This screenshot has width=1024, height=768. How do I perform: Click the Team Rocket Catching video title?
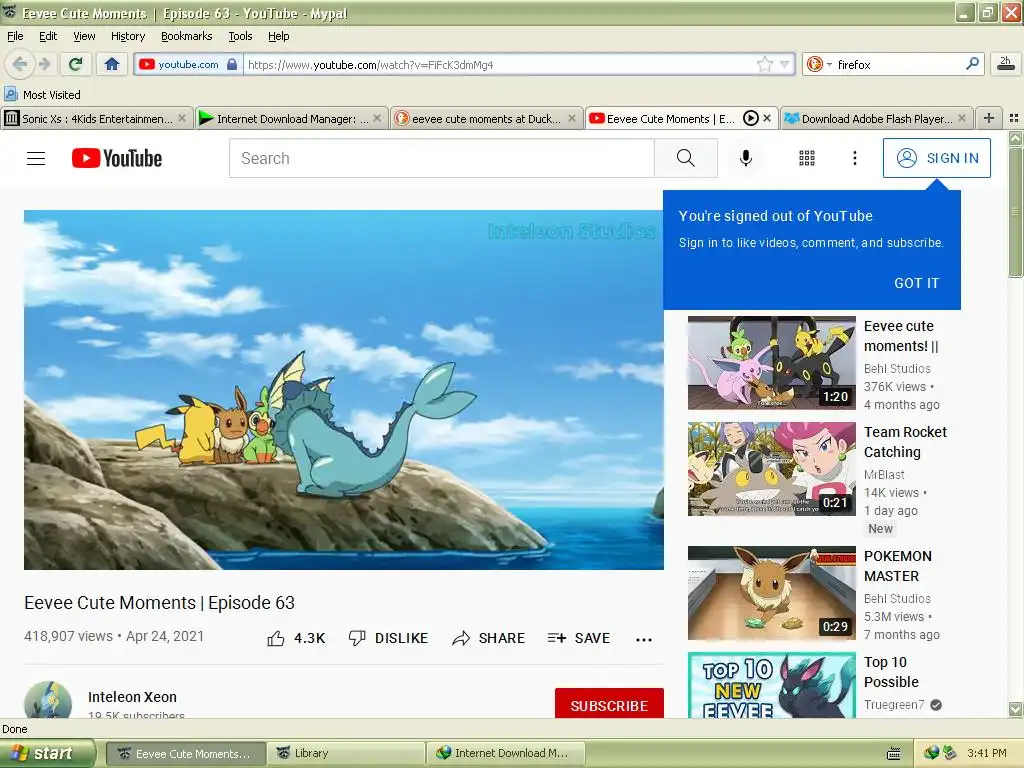pyautogui.click(x=905, y=442)
